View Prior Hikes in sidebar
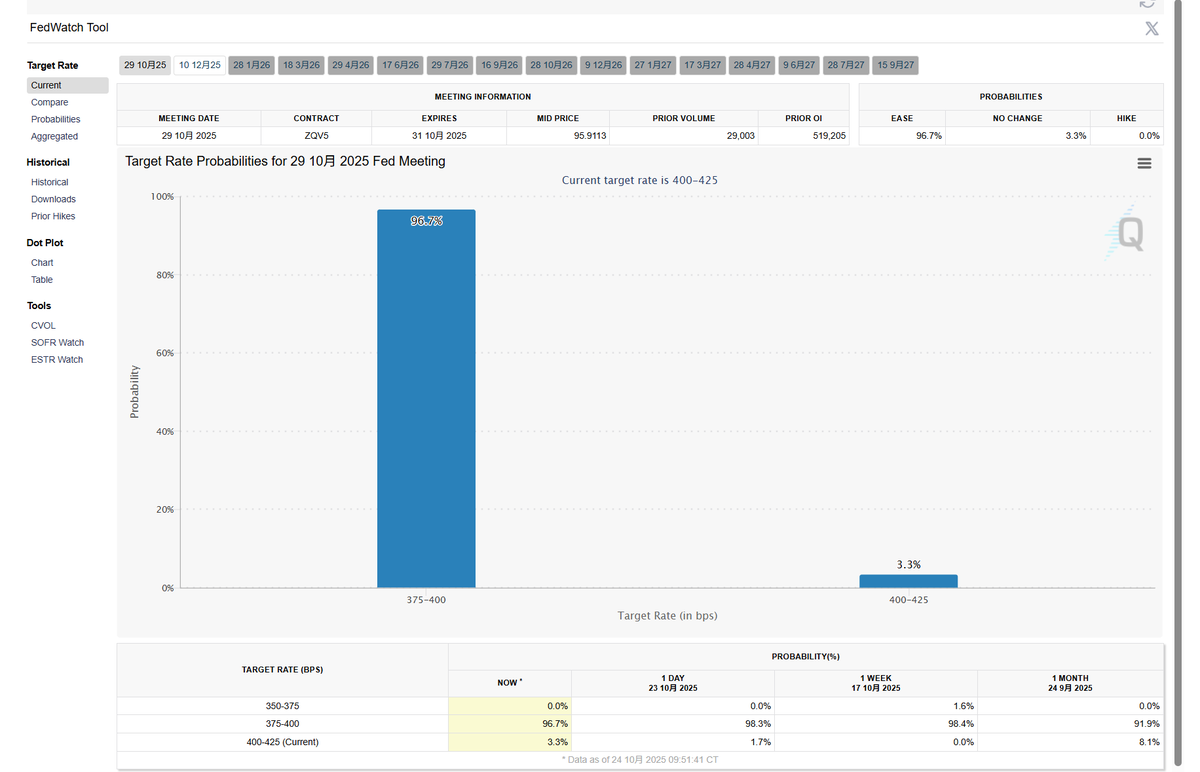 coord(53,216)
